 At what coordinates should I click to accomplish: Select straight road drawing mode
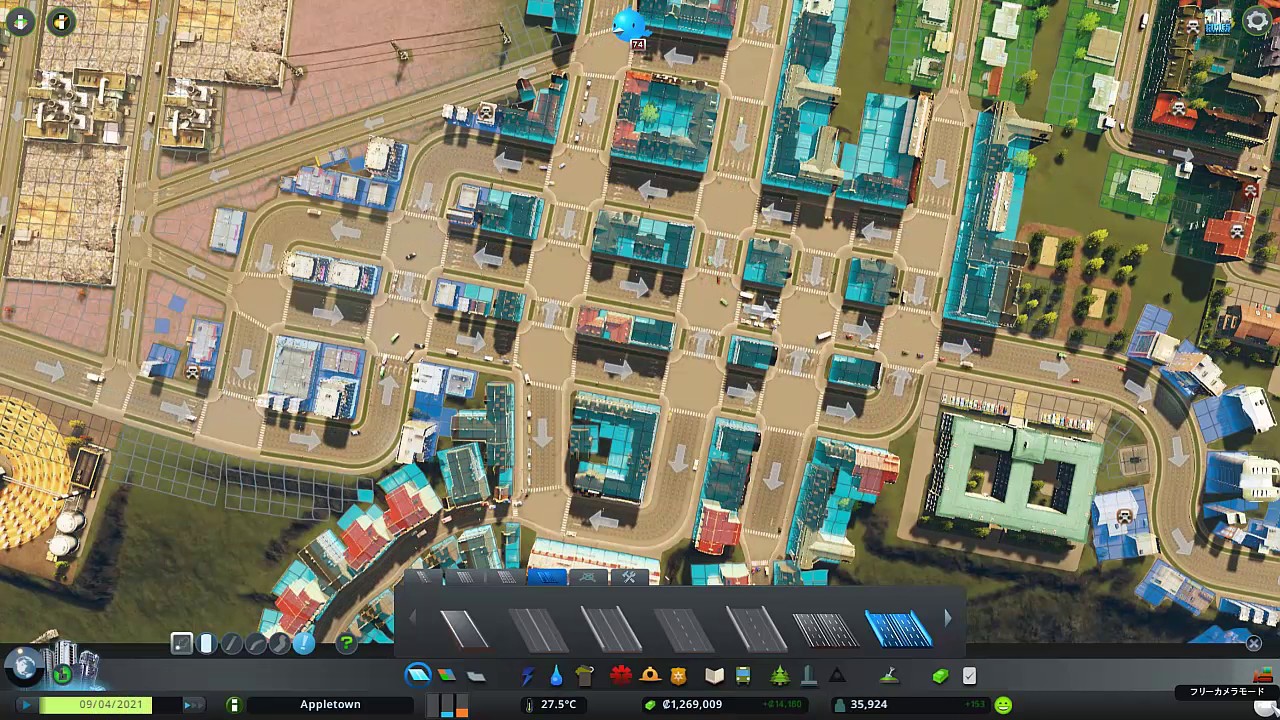point(231,644)
